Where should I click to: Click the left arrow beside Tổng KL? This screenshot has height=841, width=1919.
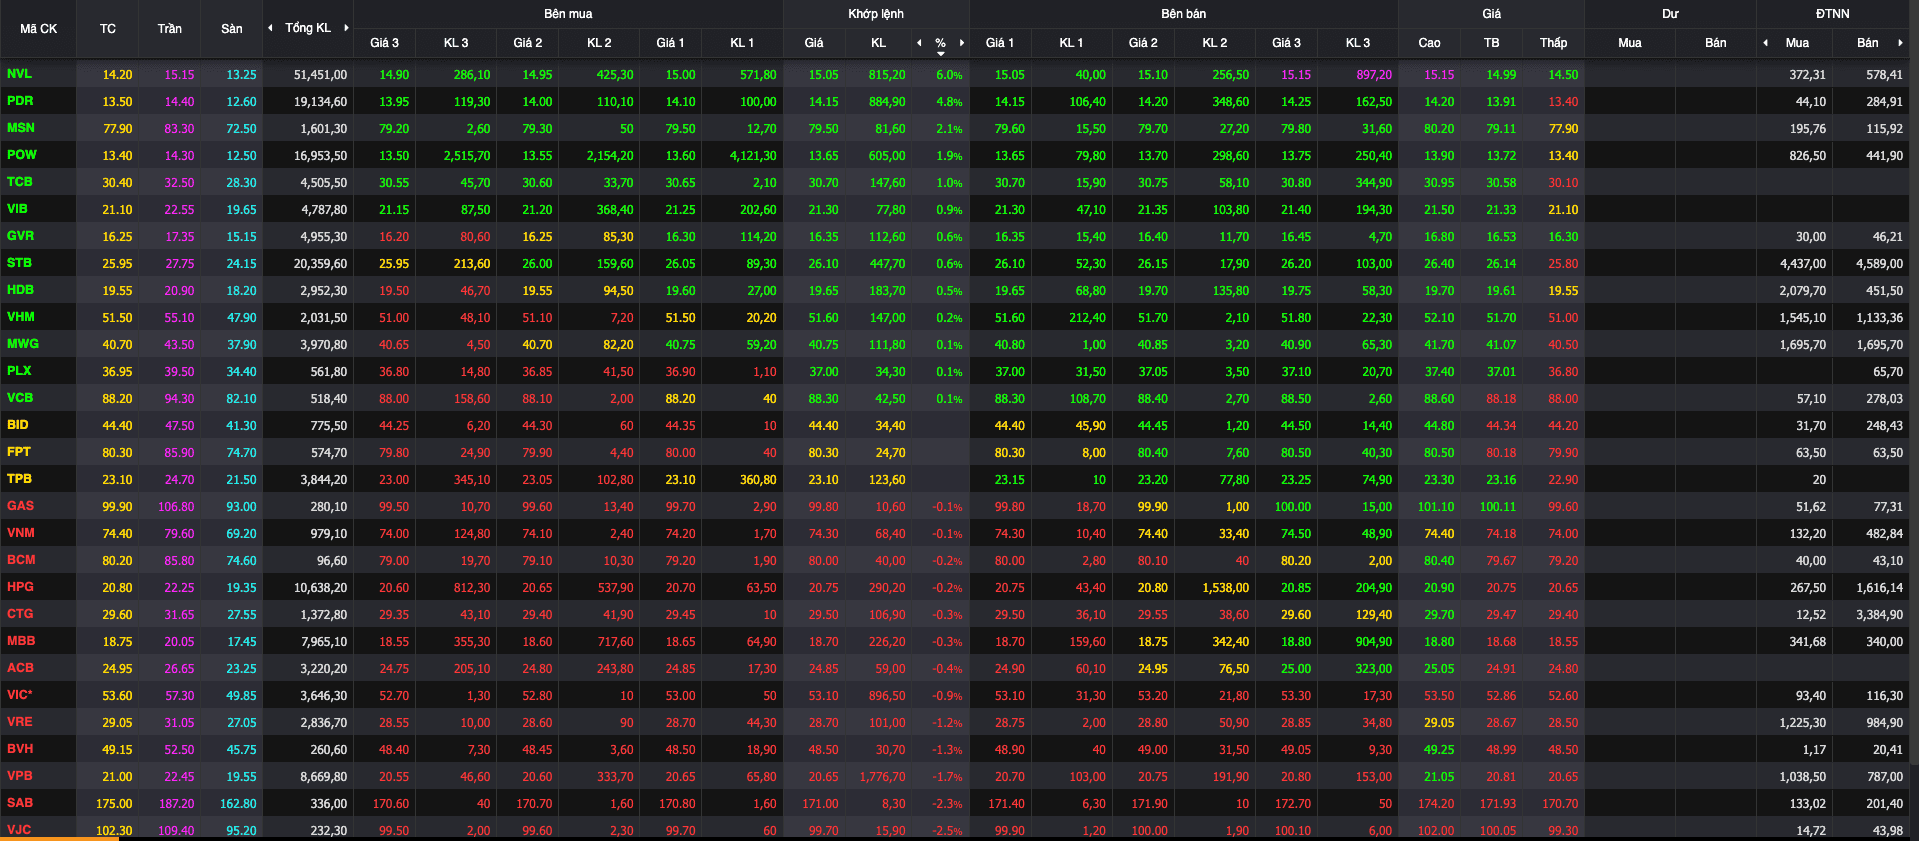click(x=270, y=28)
